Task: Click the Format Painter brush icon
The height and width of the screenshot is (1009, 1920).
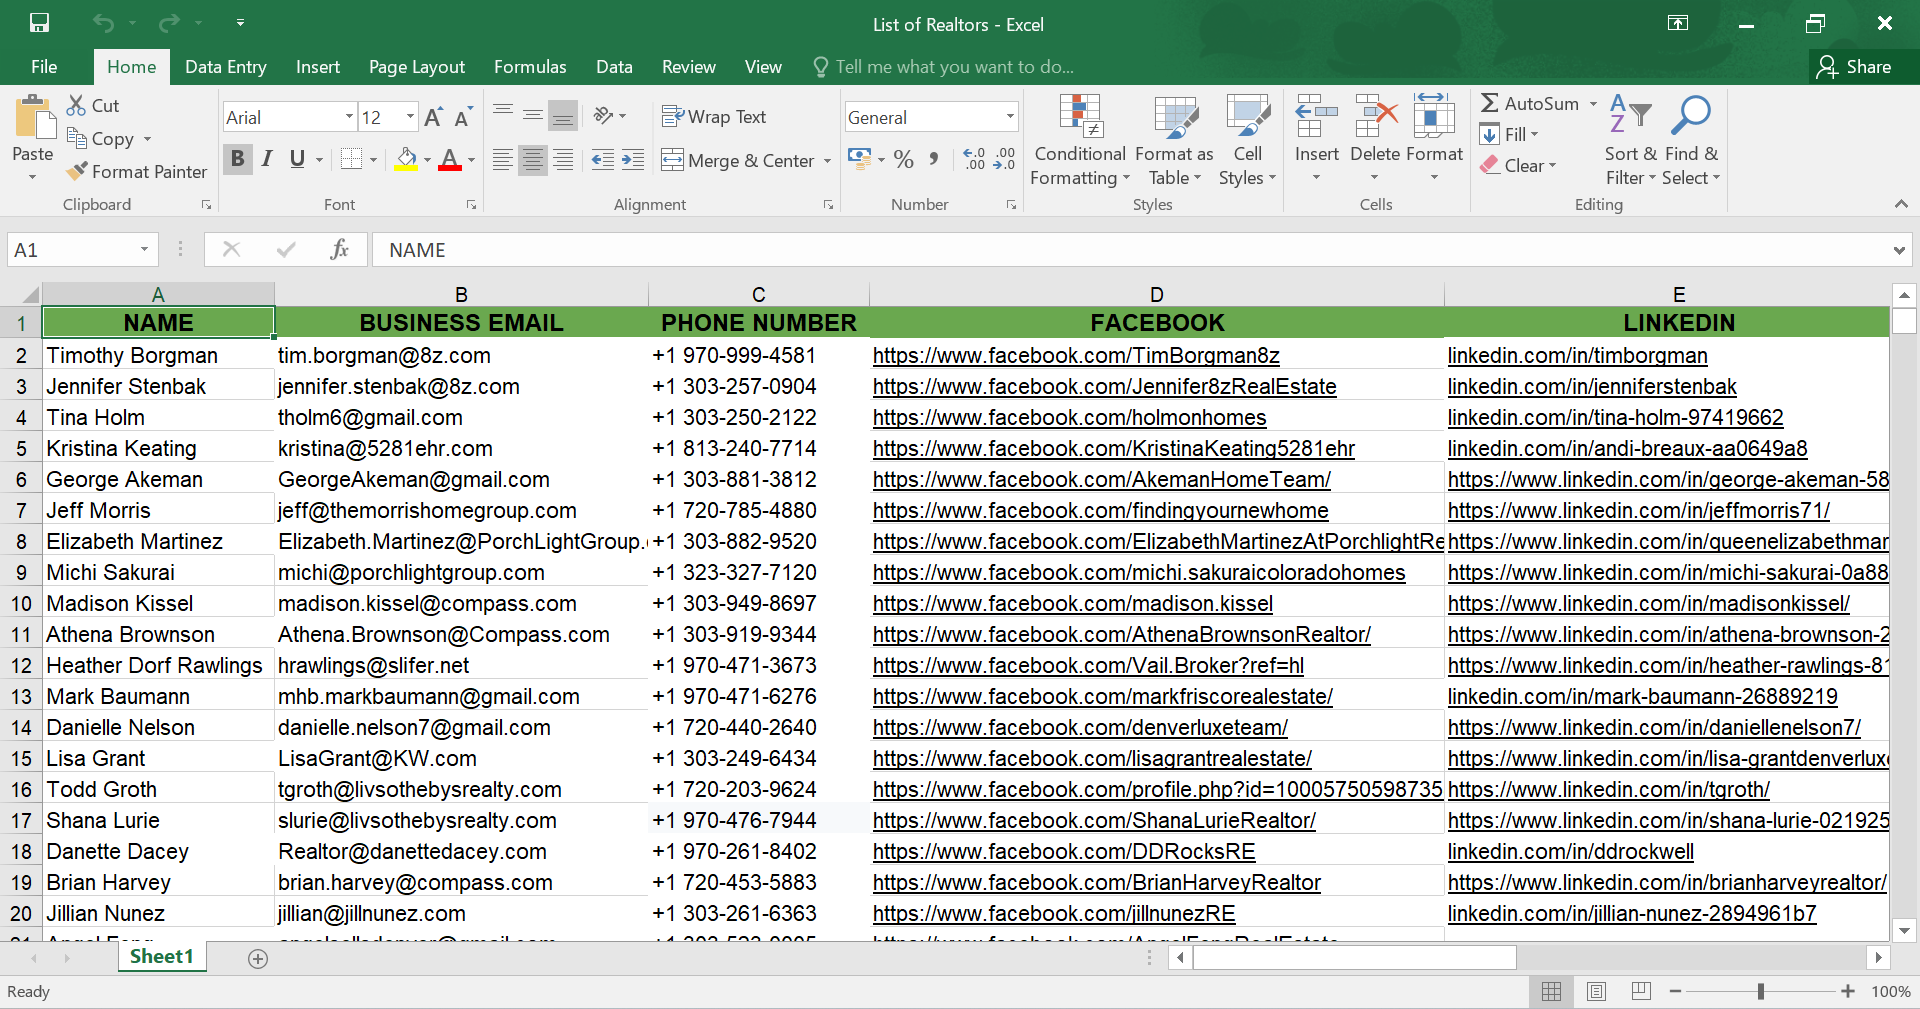Action: point(77,172)
